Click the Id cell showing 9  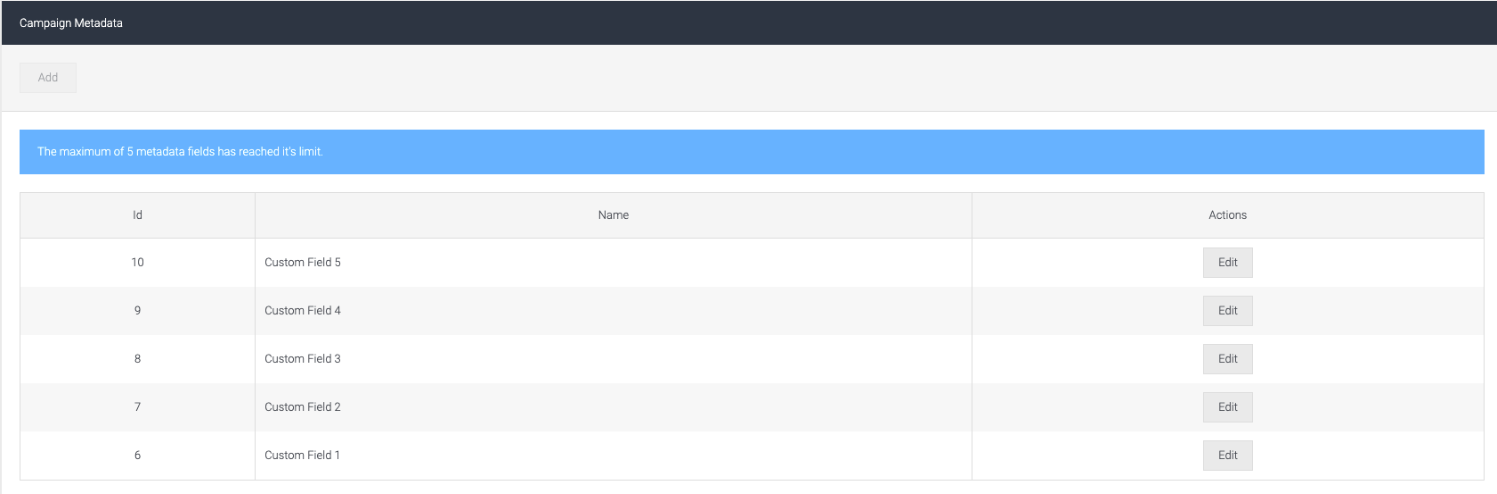(x=137, y=311)
